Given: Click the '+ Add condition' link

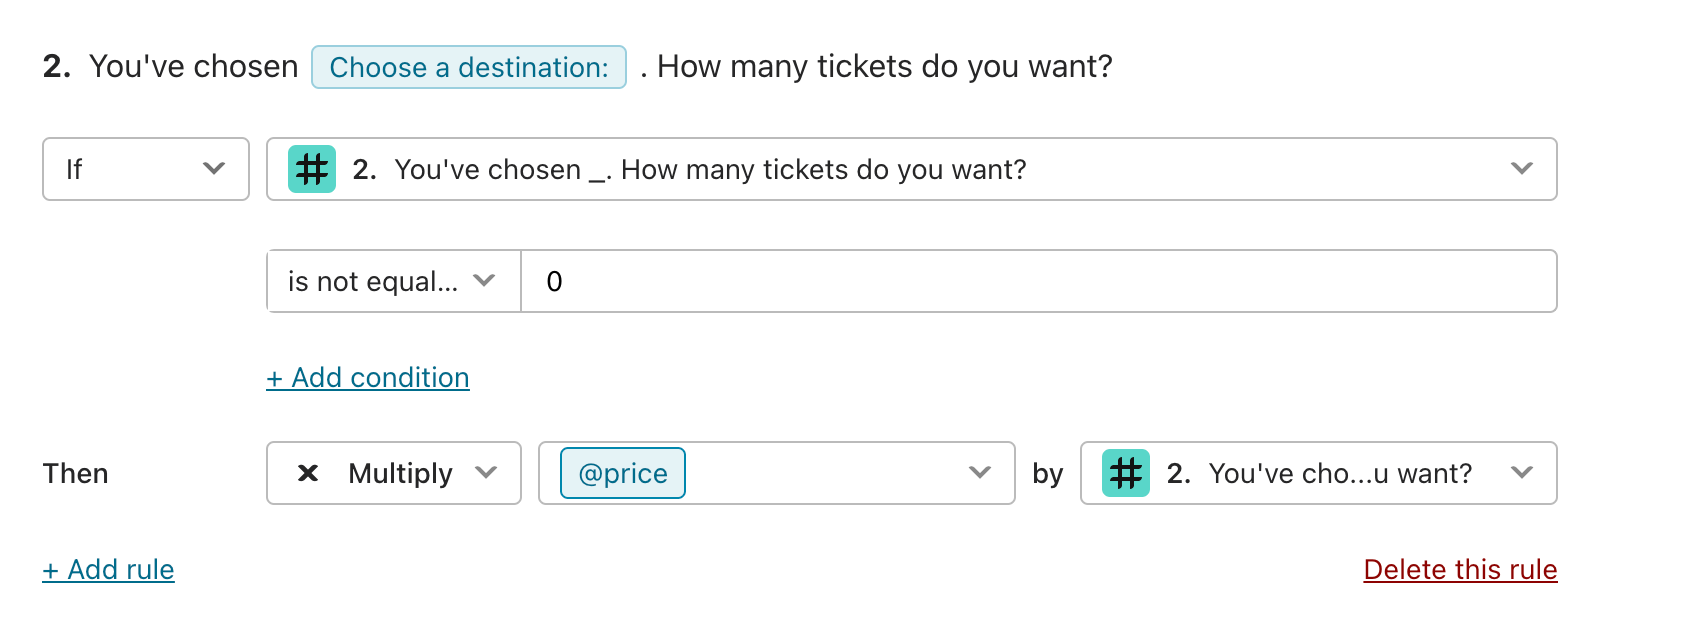Looking at the screenshot, I should 368,378.
